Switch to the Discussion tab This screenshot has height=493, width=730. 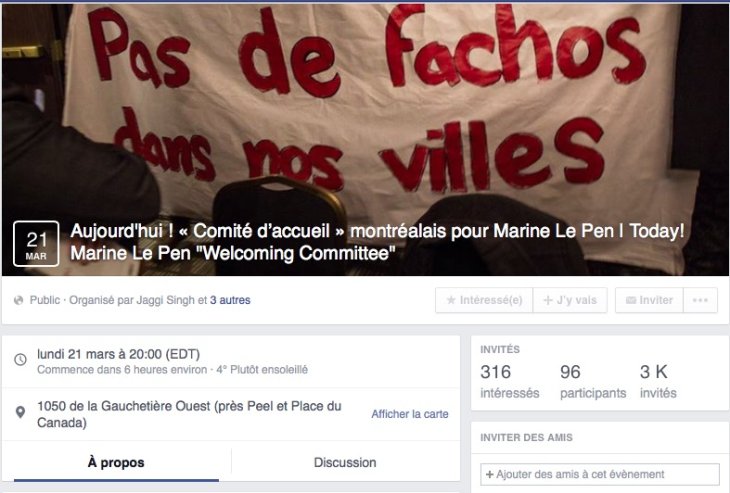click(x=345, y=462)
